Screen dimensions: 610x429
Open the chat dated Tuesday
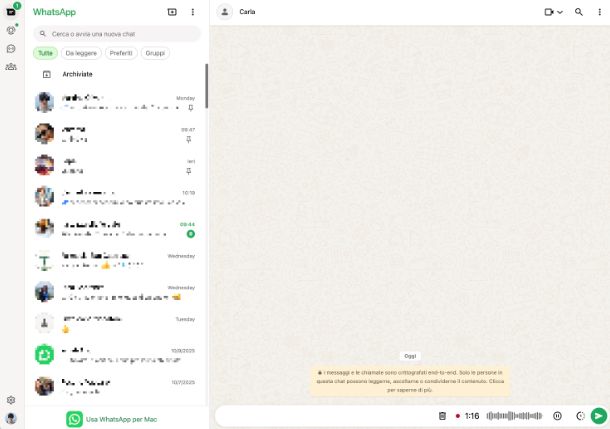coord(116,323)
